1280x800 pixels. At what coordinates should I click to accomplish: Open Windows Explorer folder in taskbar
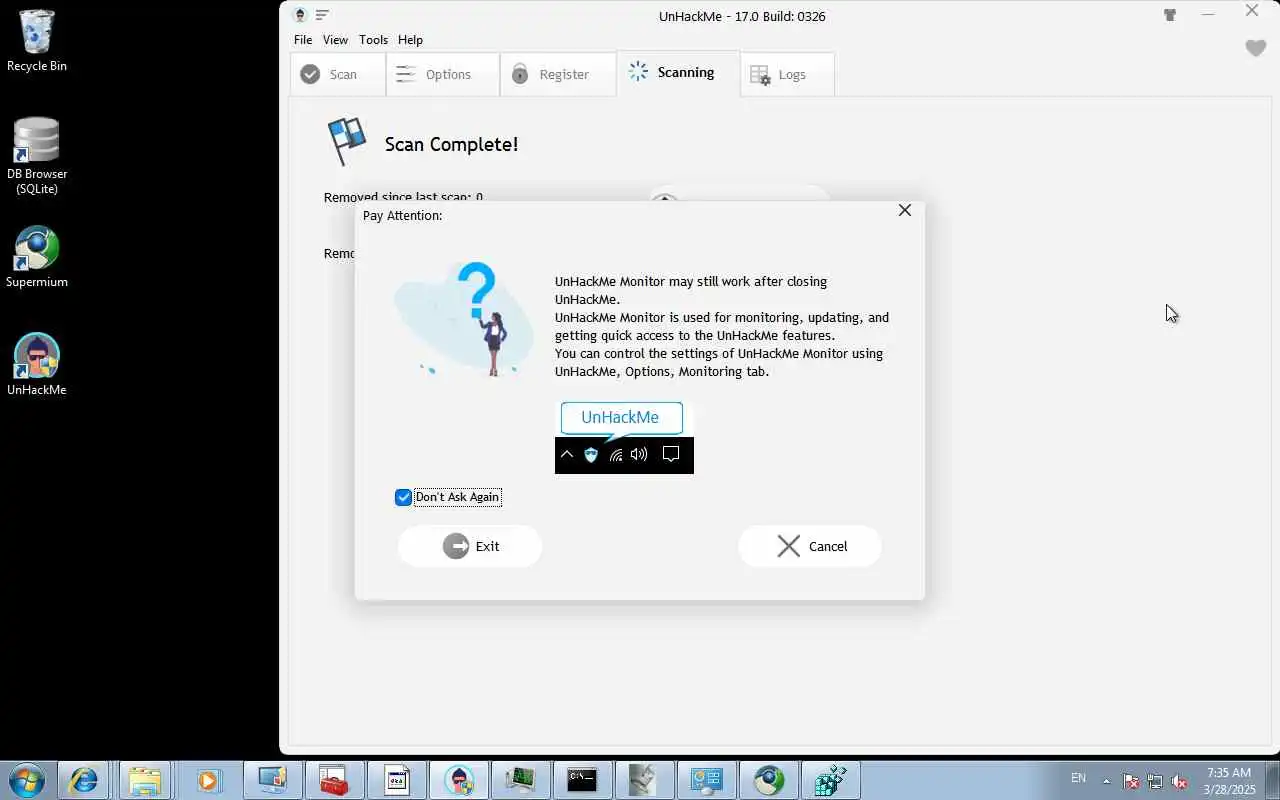(x=145, y=780)
